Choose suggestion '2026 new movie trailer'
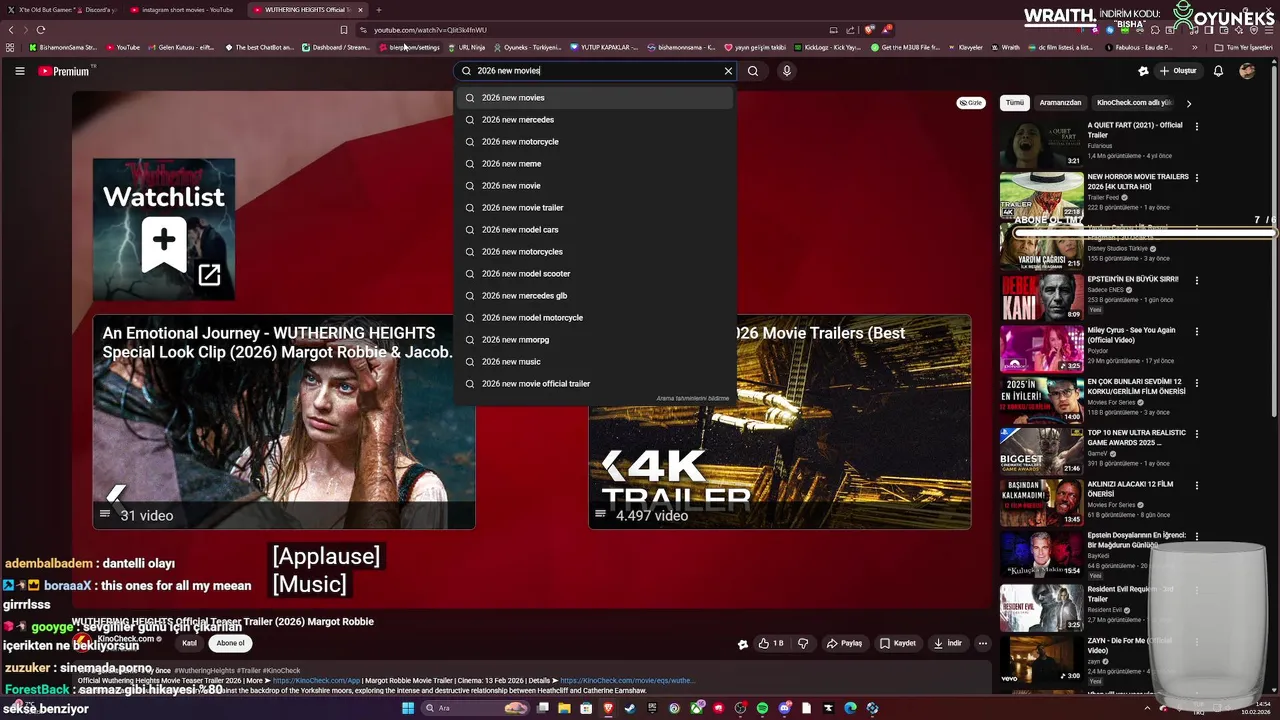 (595, 208)
